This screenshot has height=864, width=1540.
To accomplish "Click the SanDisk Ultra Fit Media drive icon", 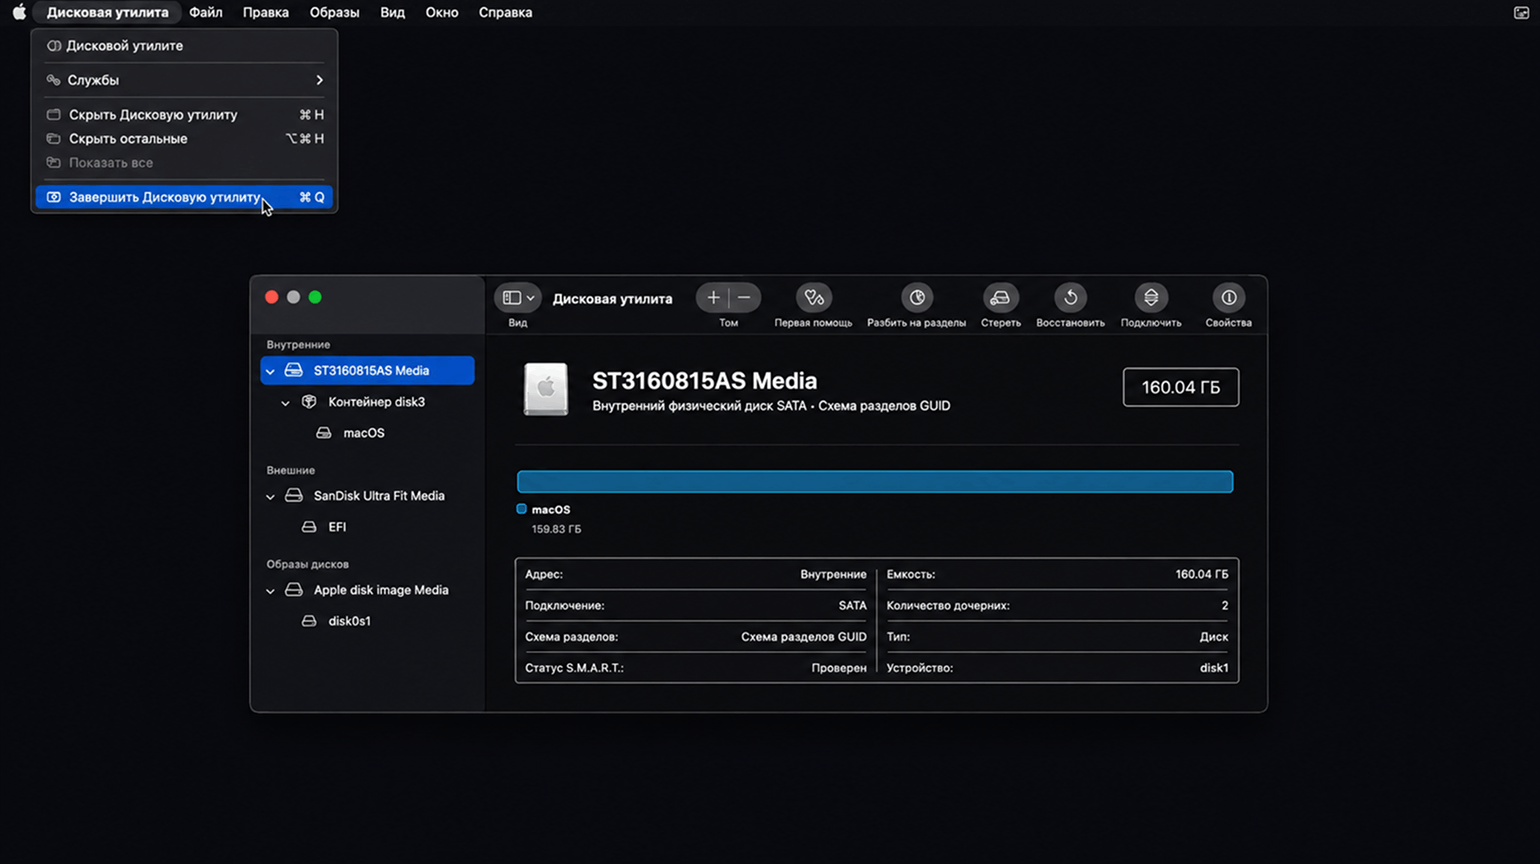I will [x=294, y=496].
